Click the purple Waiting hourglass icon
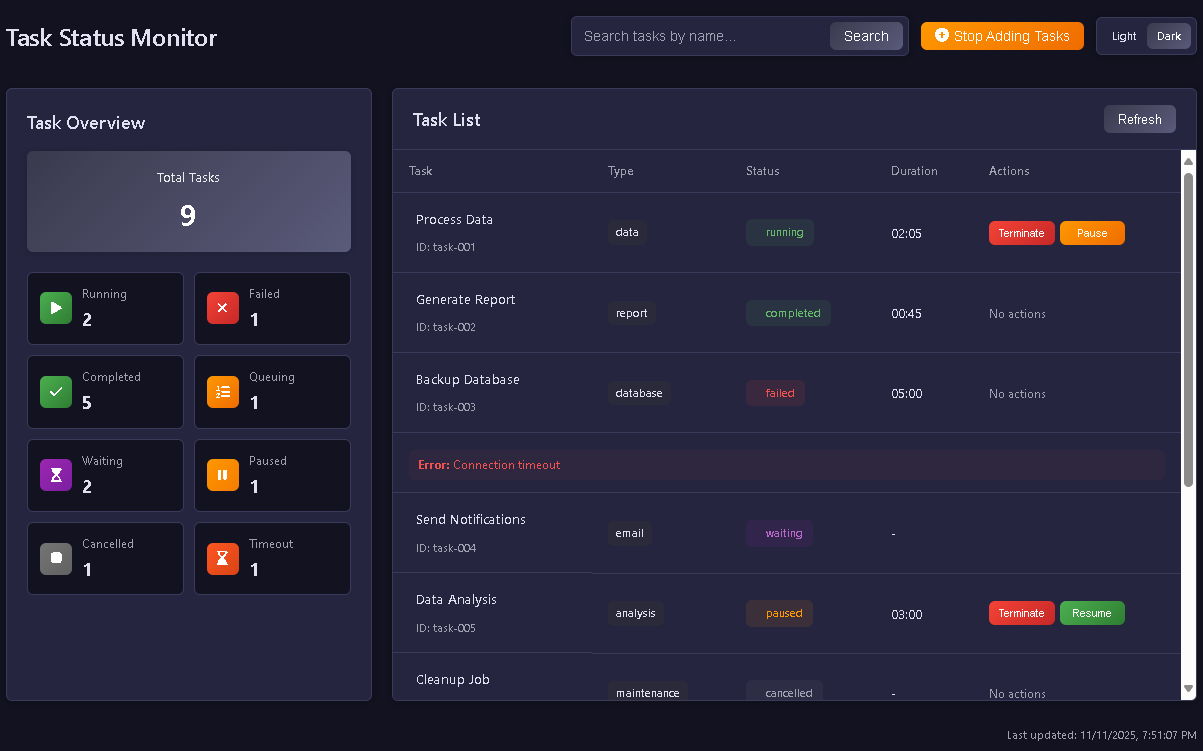1203x751 pixels. (56, 475)
